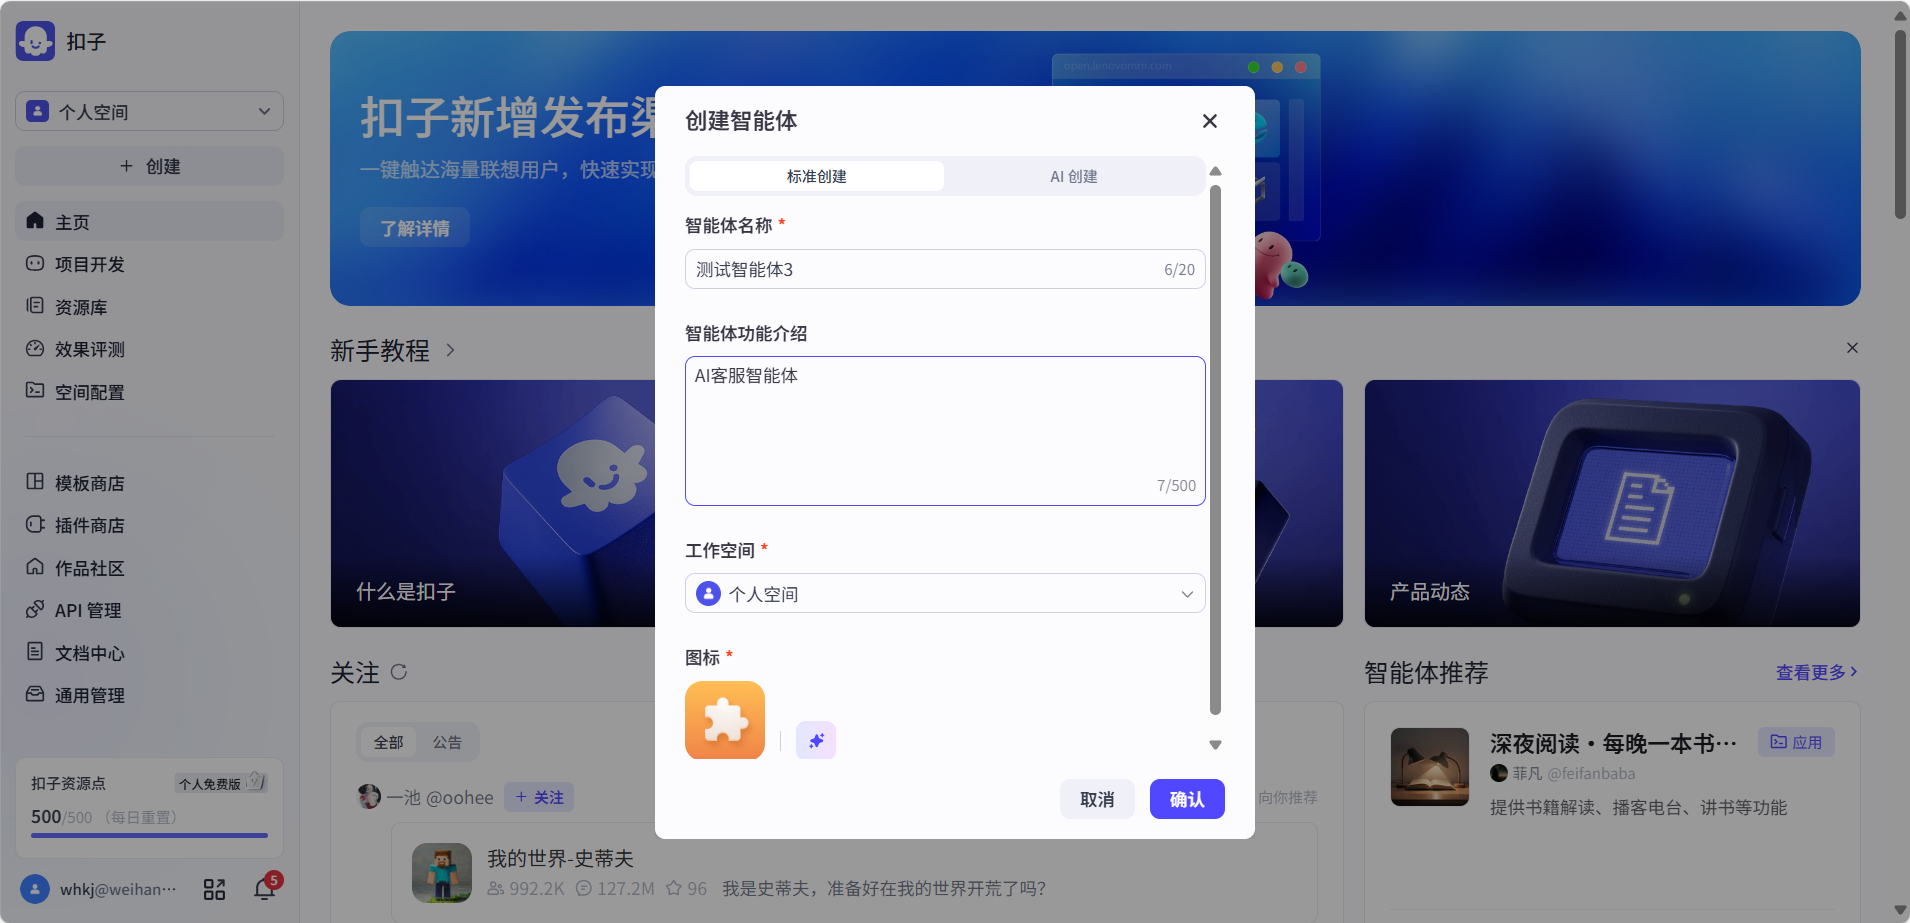Screen dimensions: 1910x923
Task: Click the orange puzzle-piece agent icon
Action: pos(725,720)
